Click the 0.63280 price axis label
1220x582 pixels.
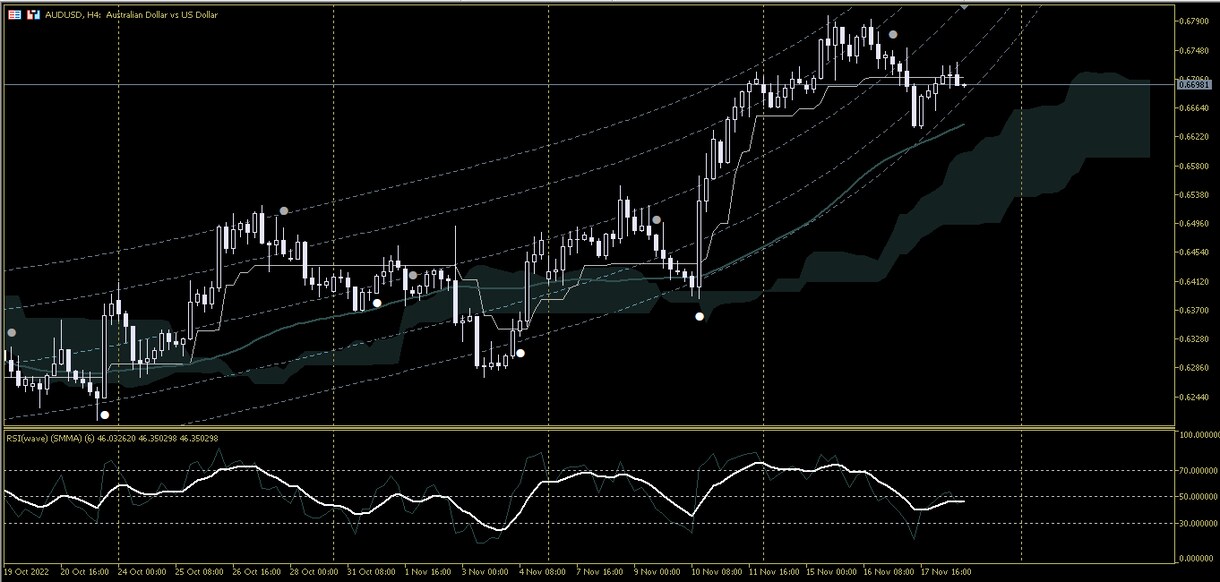pyautogui.click(x=1195, y=340)
